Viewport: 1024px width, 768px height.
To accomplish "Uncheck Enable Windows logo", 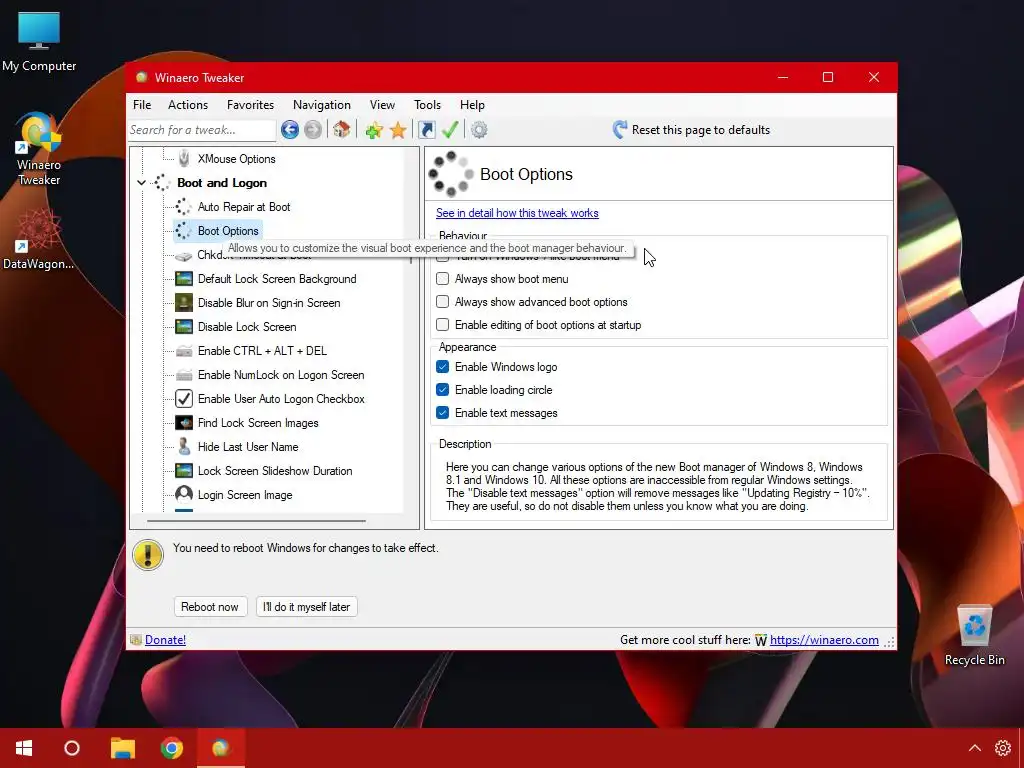I will click(x=443, y=367).
